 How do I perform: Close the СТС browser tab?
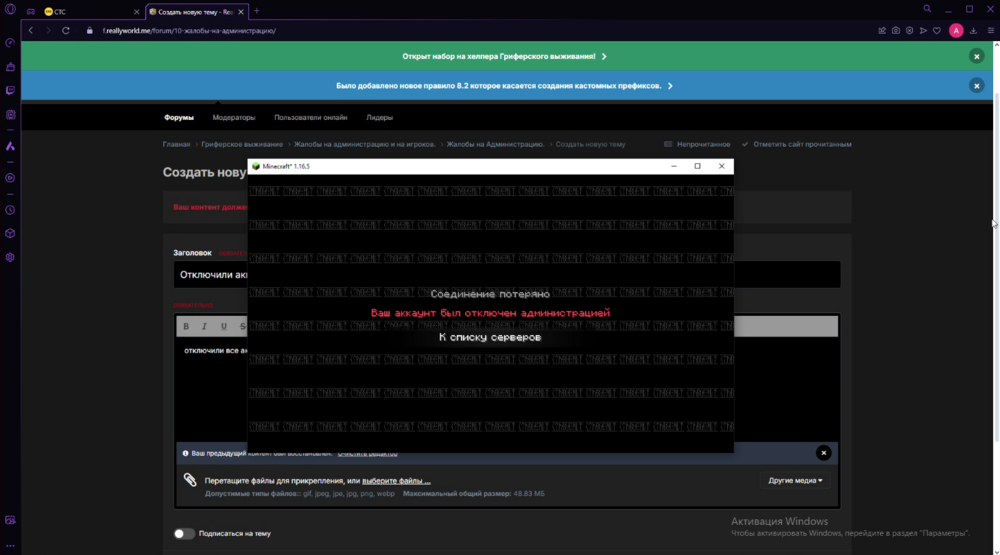click(136, 11)
